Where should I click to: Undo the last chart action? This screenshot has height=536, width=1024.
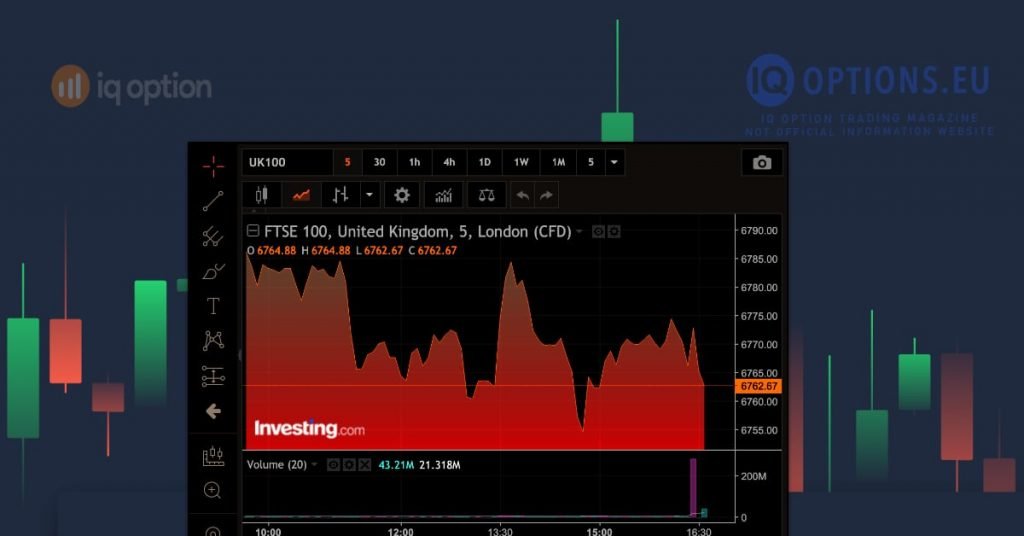tap(522, 195)
